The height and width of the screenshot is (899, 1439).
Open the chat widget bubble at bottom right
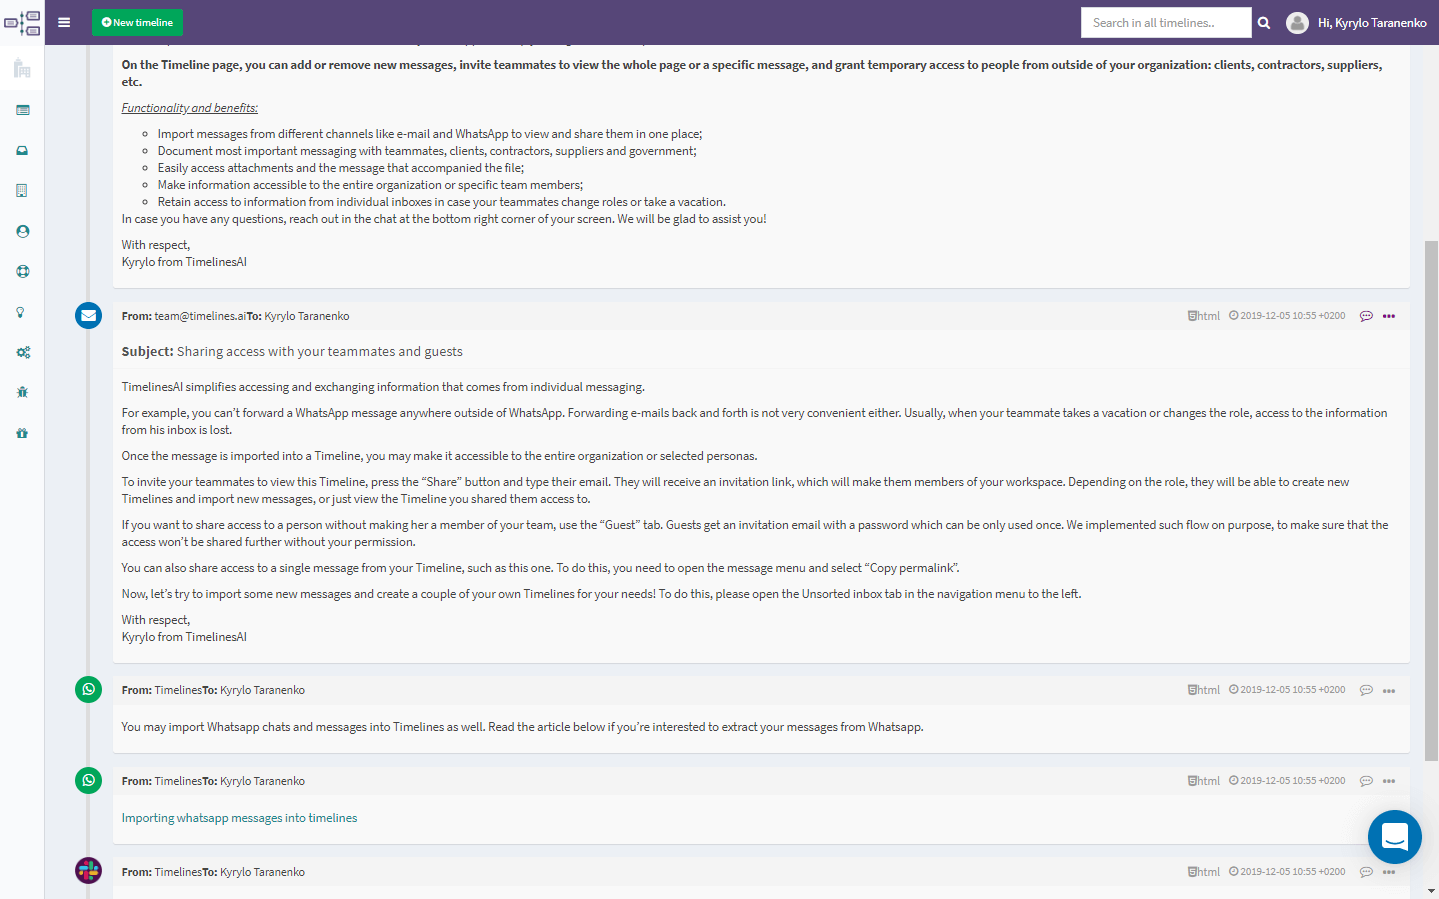click(x=1394, y=837)
